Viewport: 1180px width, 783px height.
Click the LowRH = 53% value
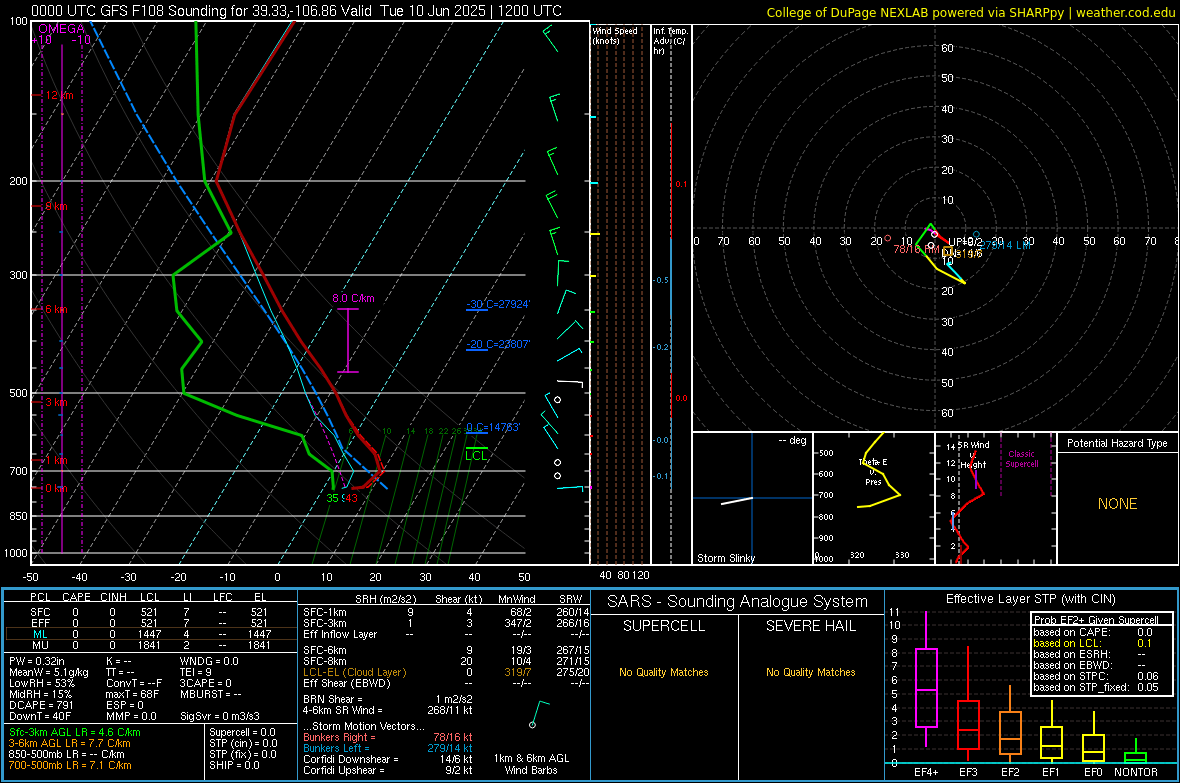coord(41,683)
